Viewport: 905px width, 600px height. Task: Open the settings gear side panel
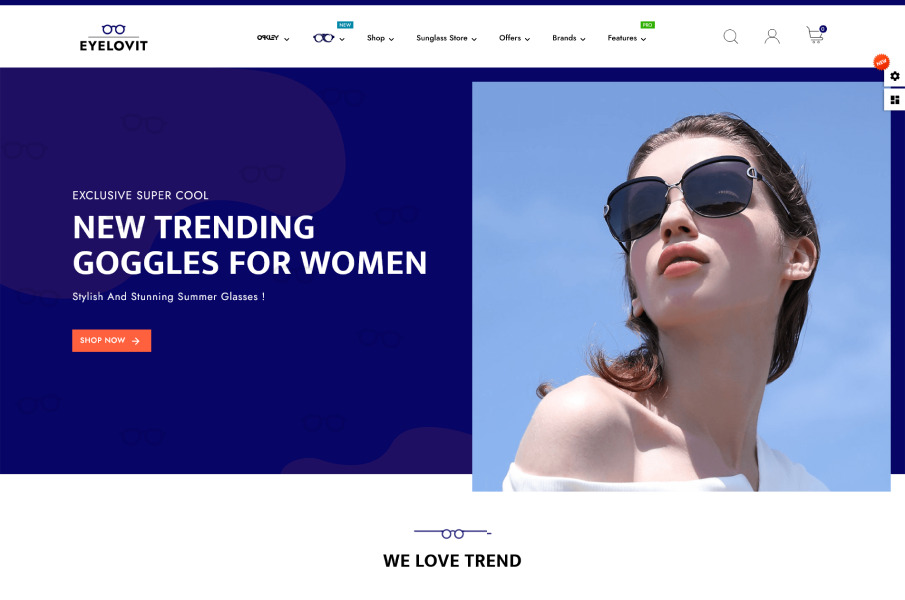894,76
